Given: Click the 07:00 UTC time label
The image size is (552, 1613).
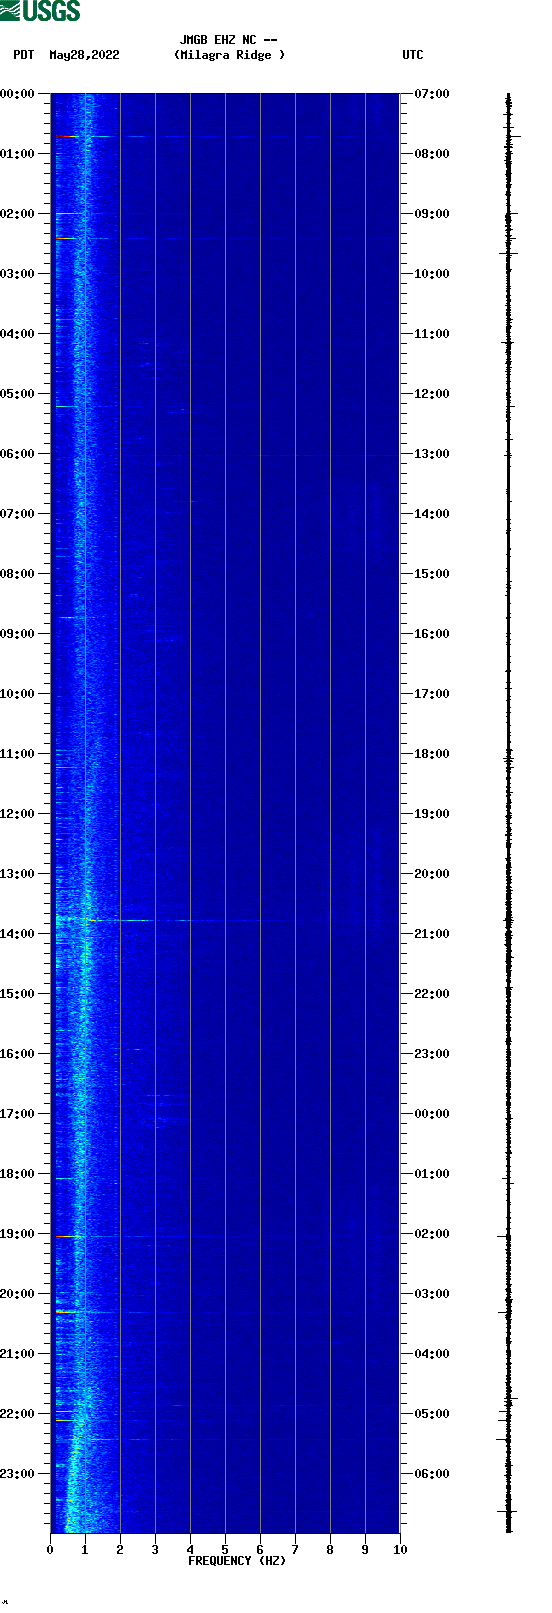Looking at the screenshot, I should point(431,94).
